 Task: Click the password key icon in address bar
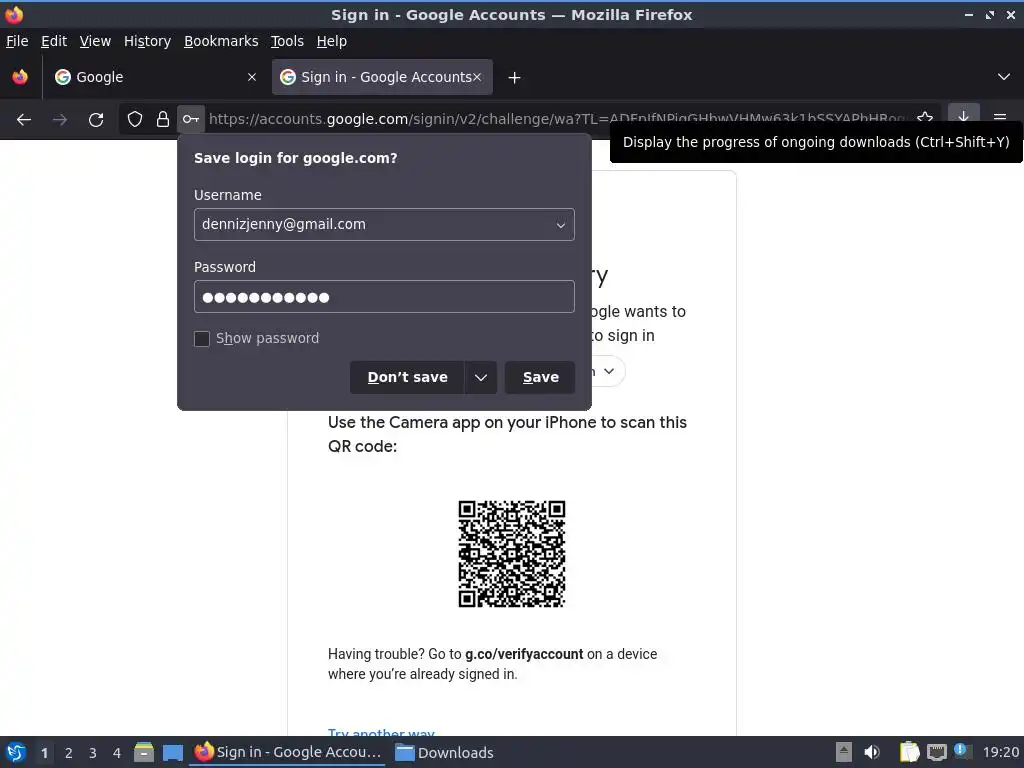pyautogui.click(x=191, y=120)
